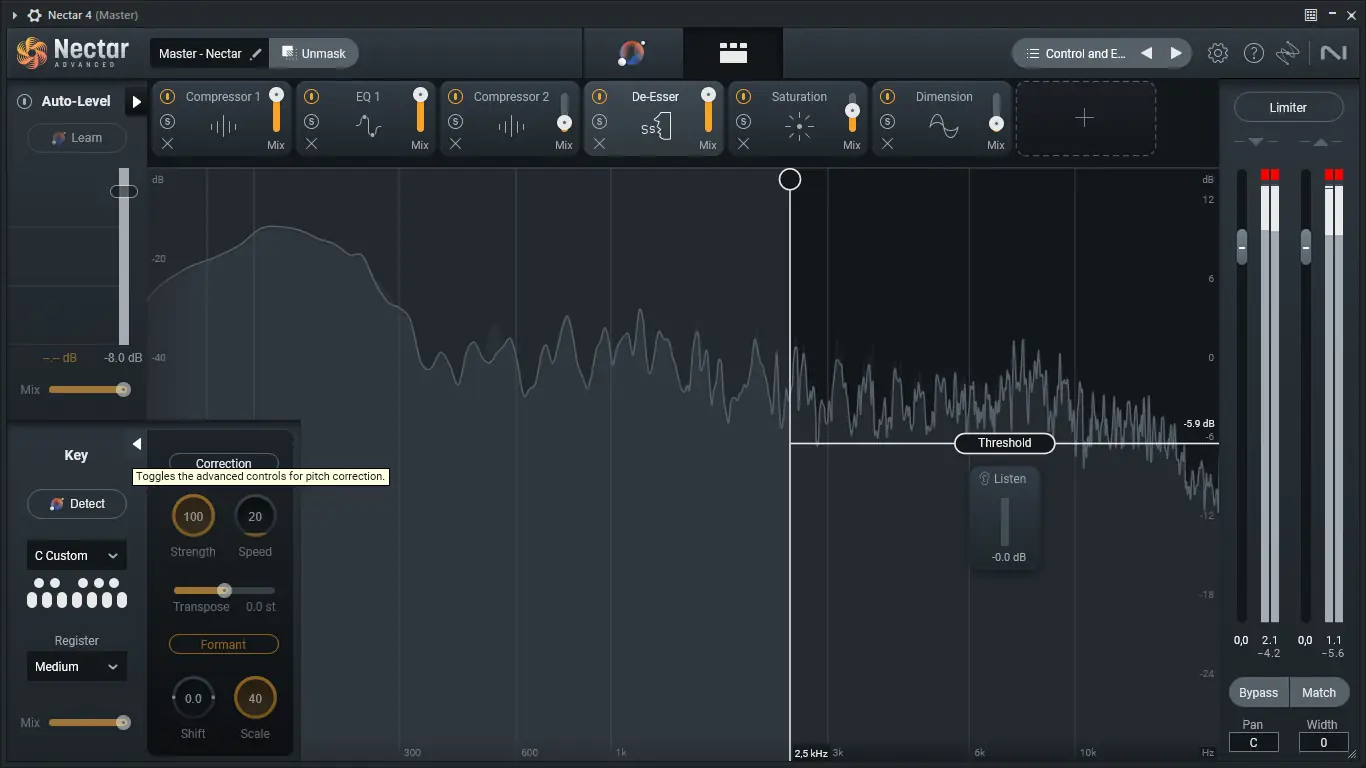Click the Unmask button
The width and height of the screenshot is (1366, 768).
pyautogui.click(x=314, y=54)
